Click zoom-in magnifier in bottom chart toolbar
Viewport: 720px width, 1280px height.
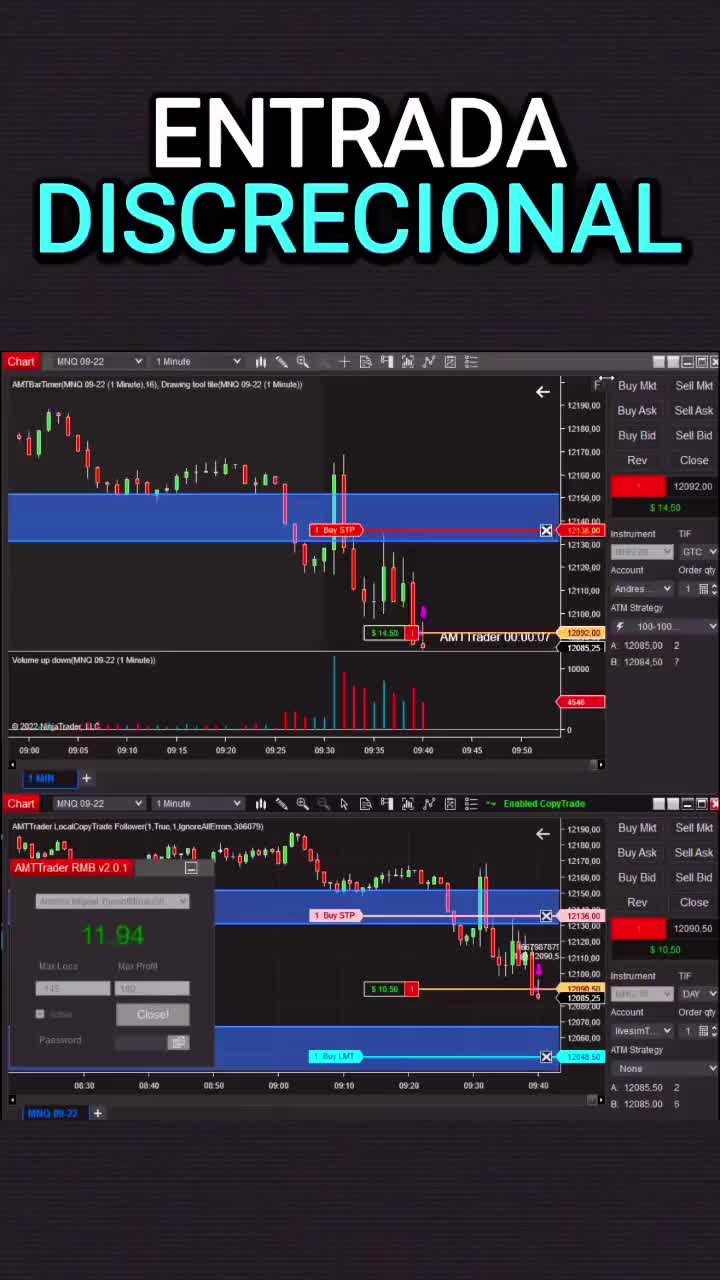pos(303,804)
